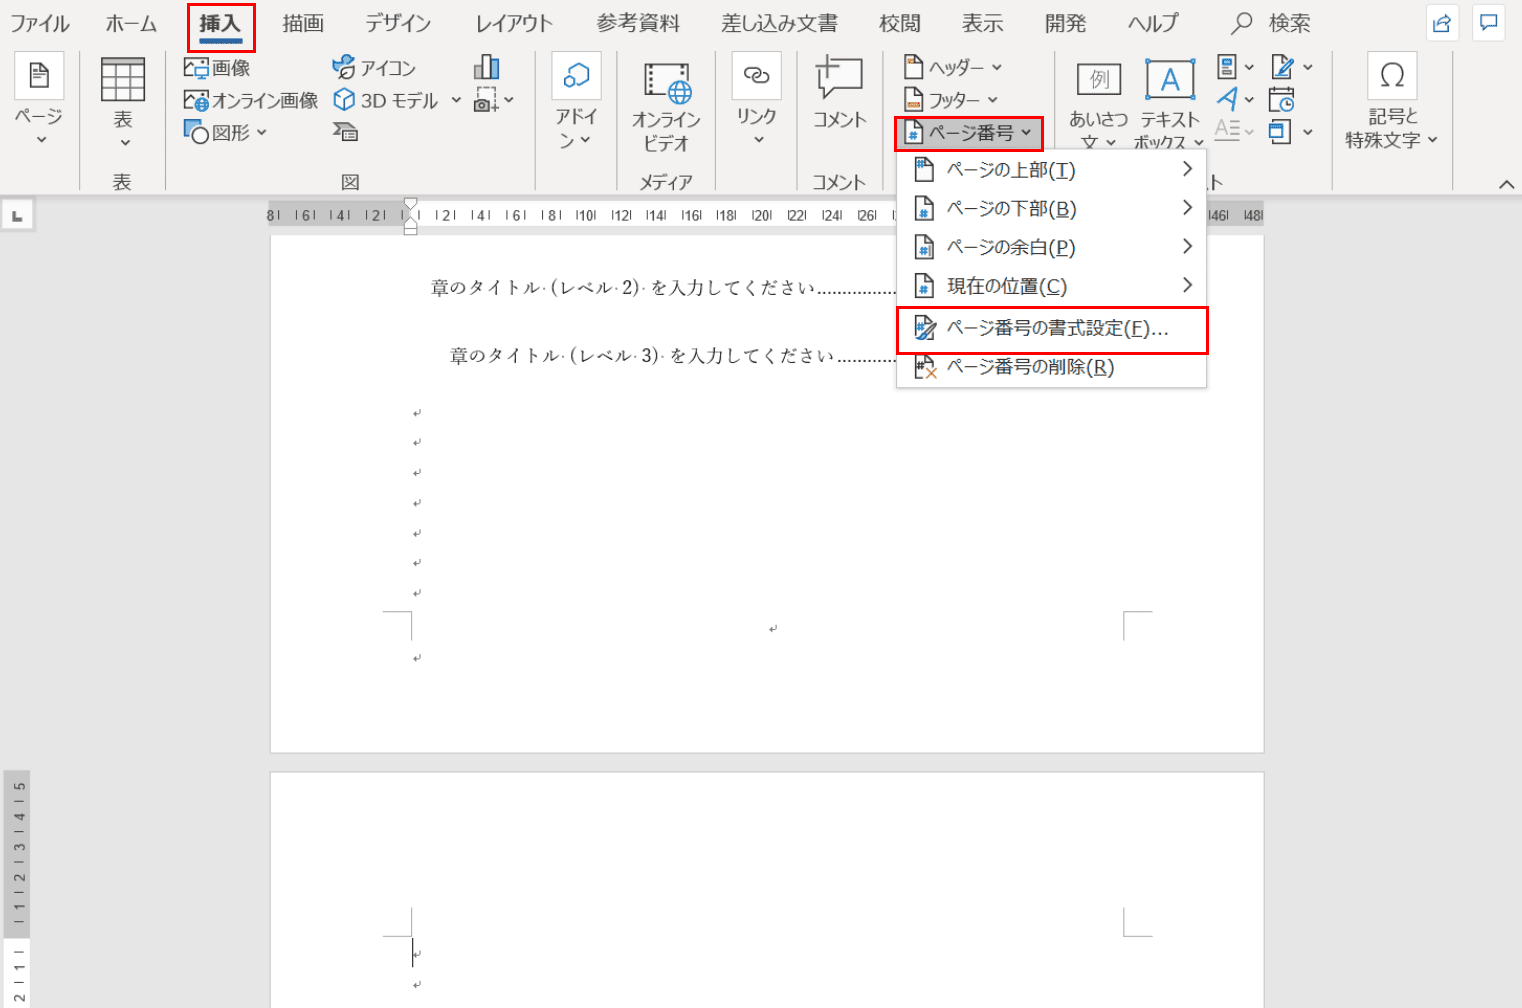1522x1008 pixels.
Task: Open the あいさつ文 greeting text button
Action: pos(1098,104)
